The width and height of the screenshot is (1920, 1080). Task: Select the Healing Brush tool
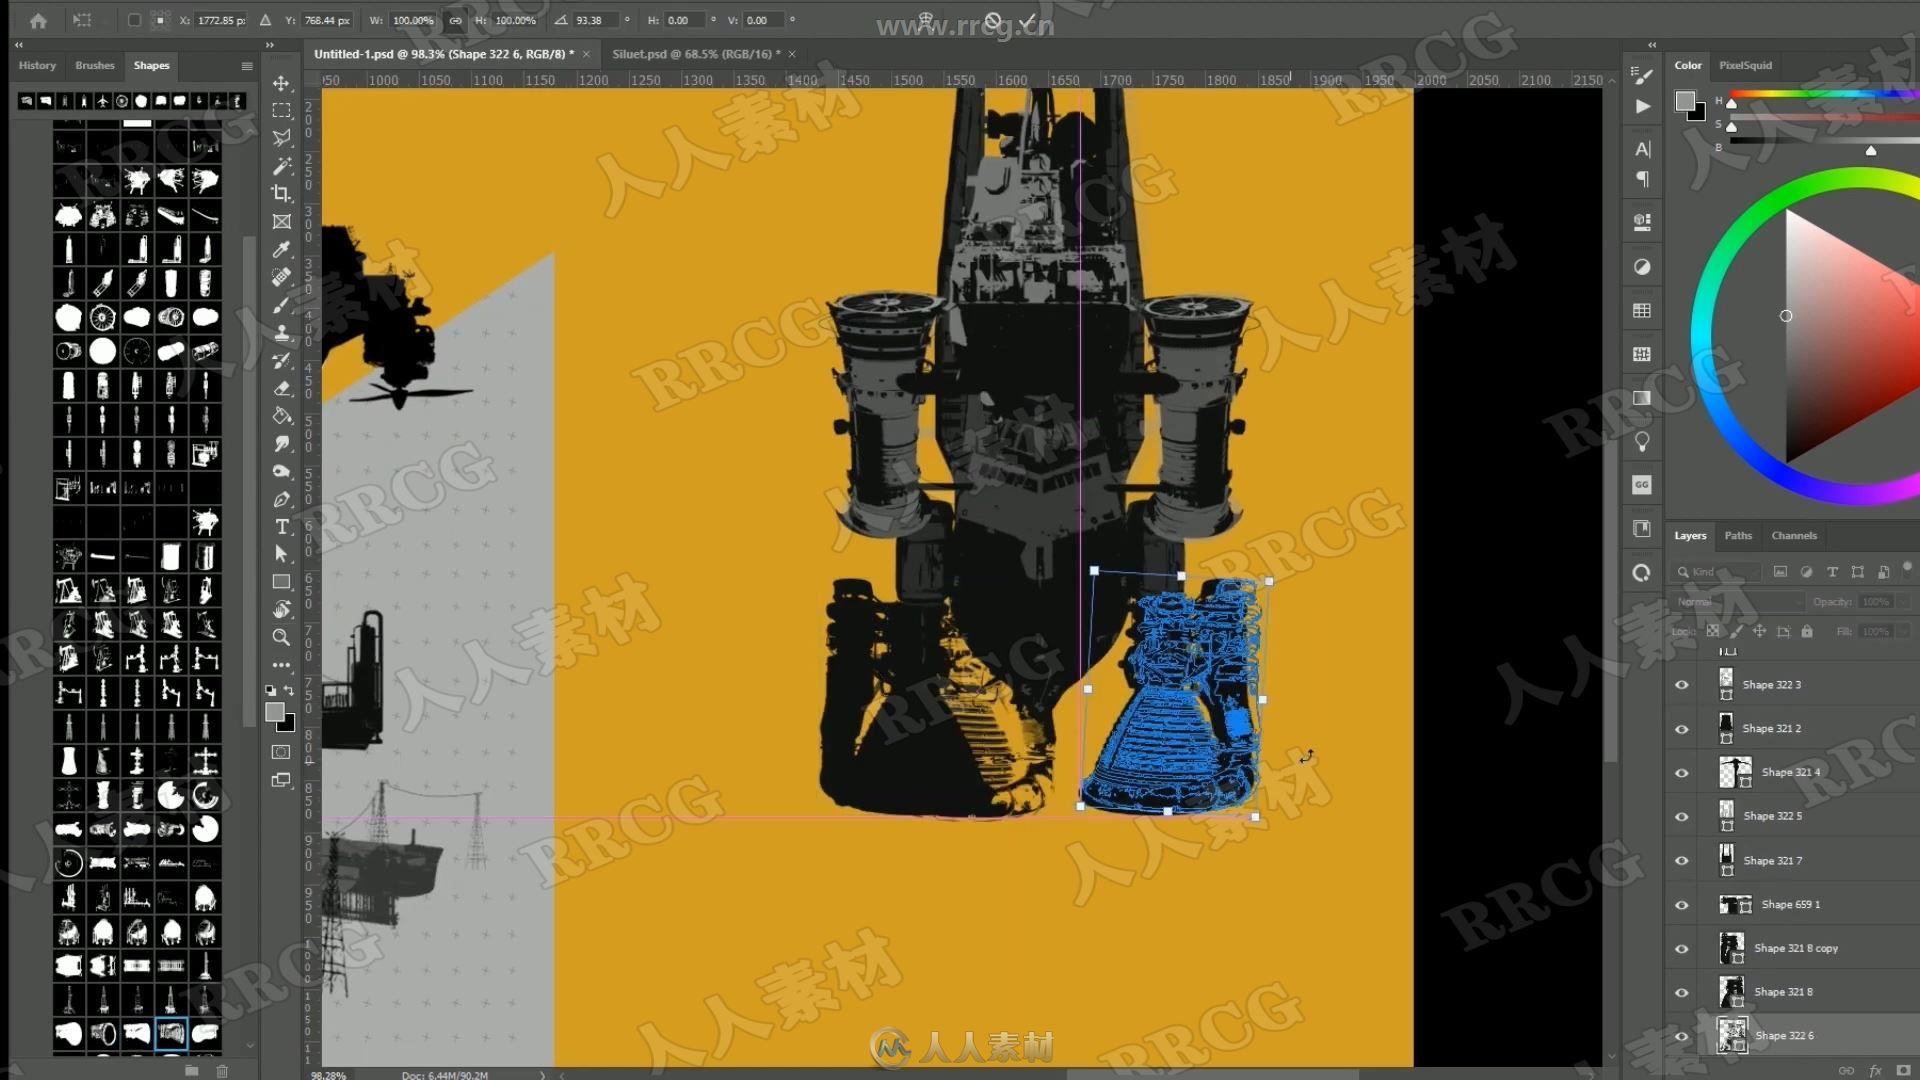tap(282, 277)
